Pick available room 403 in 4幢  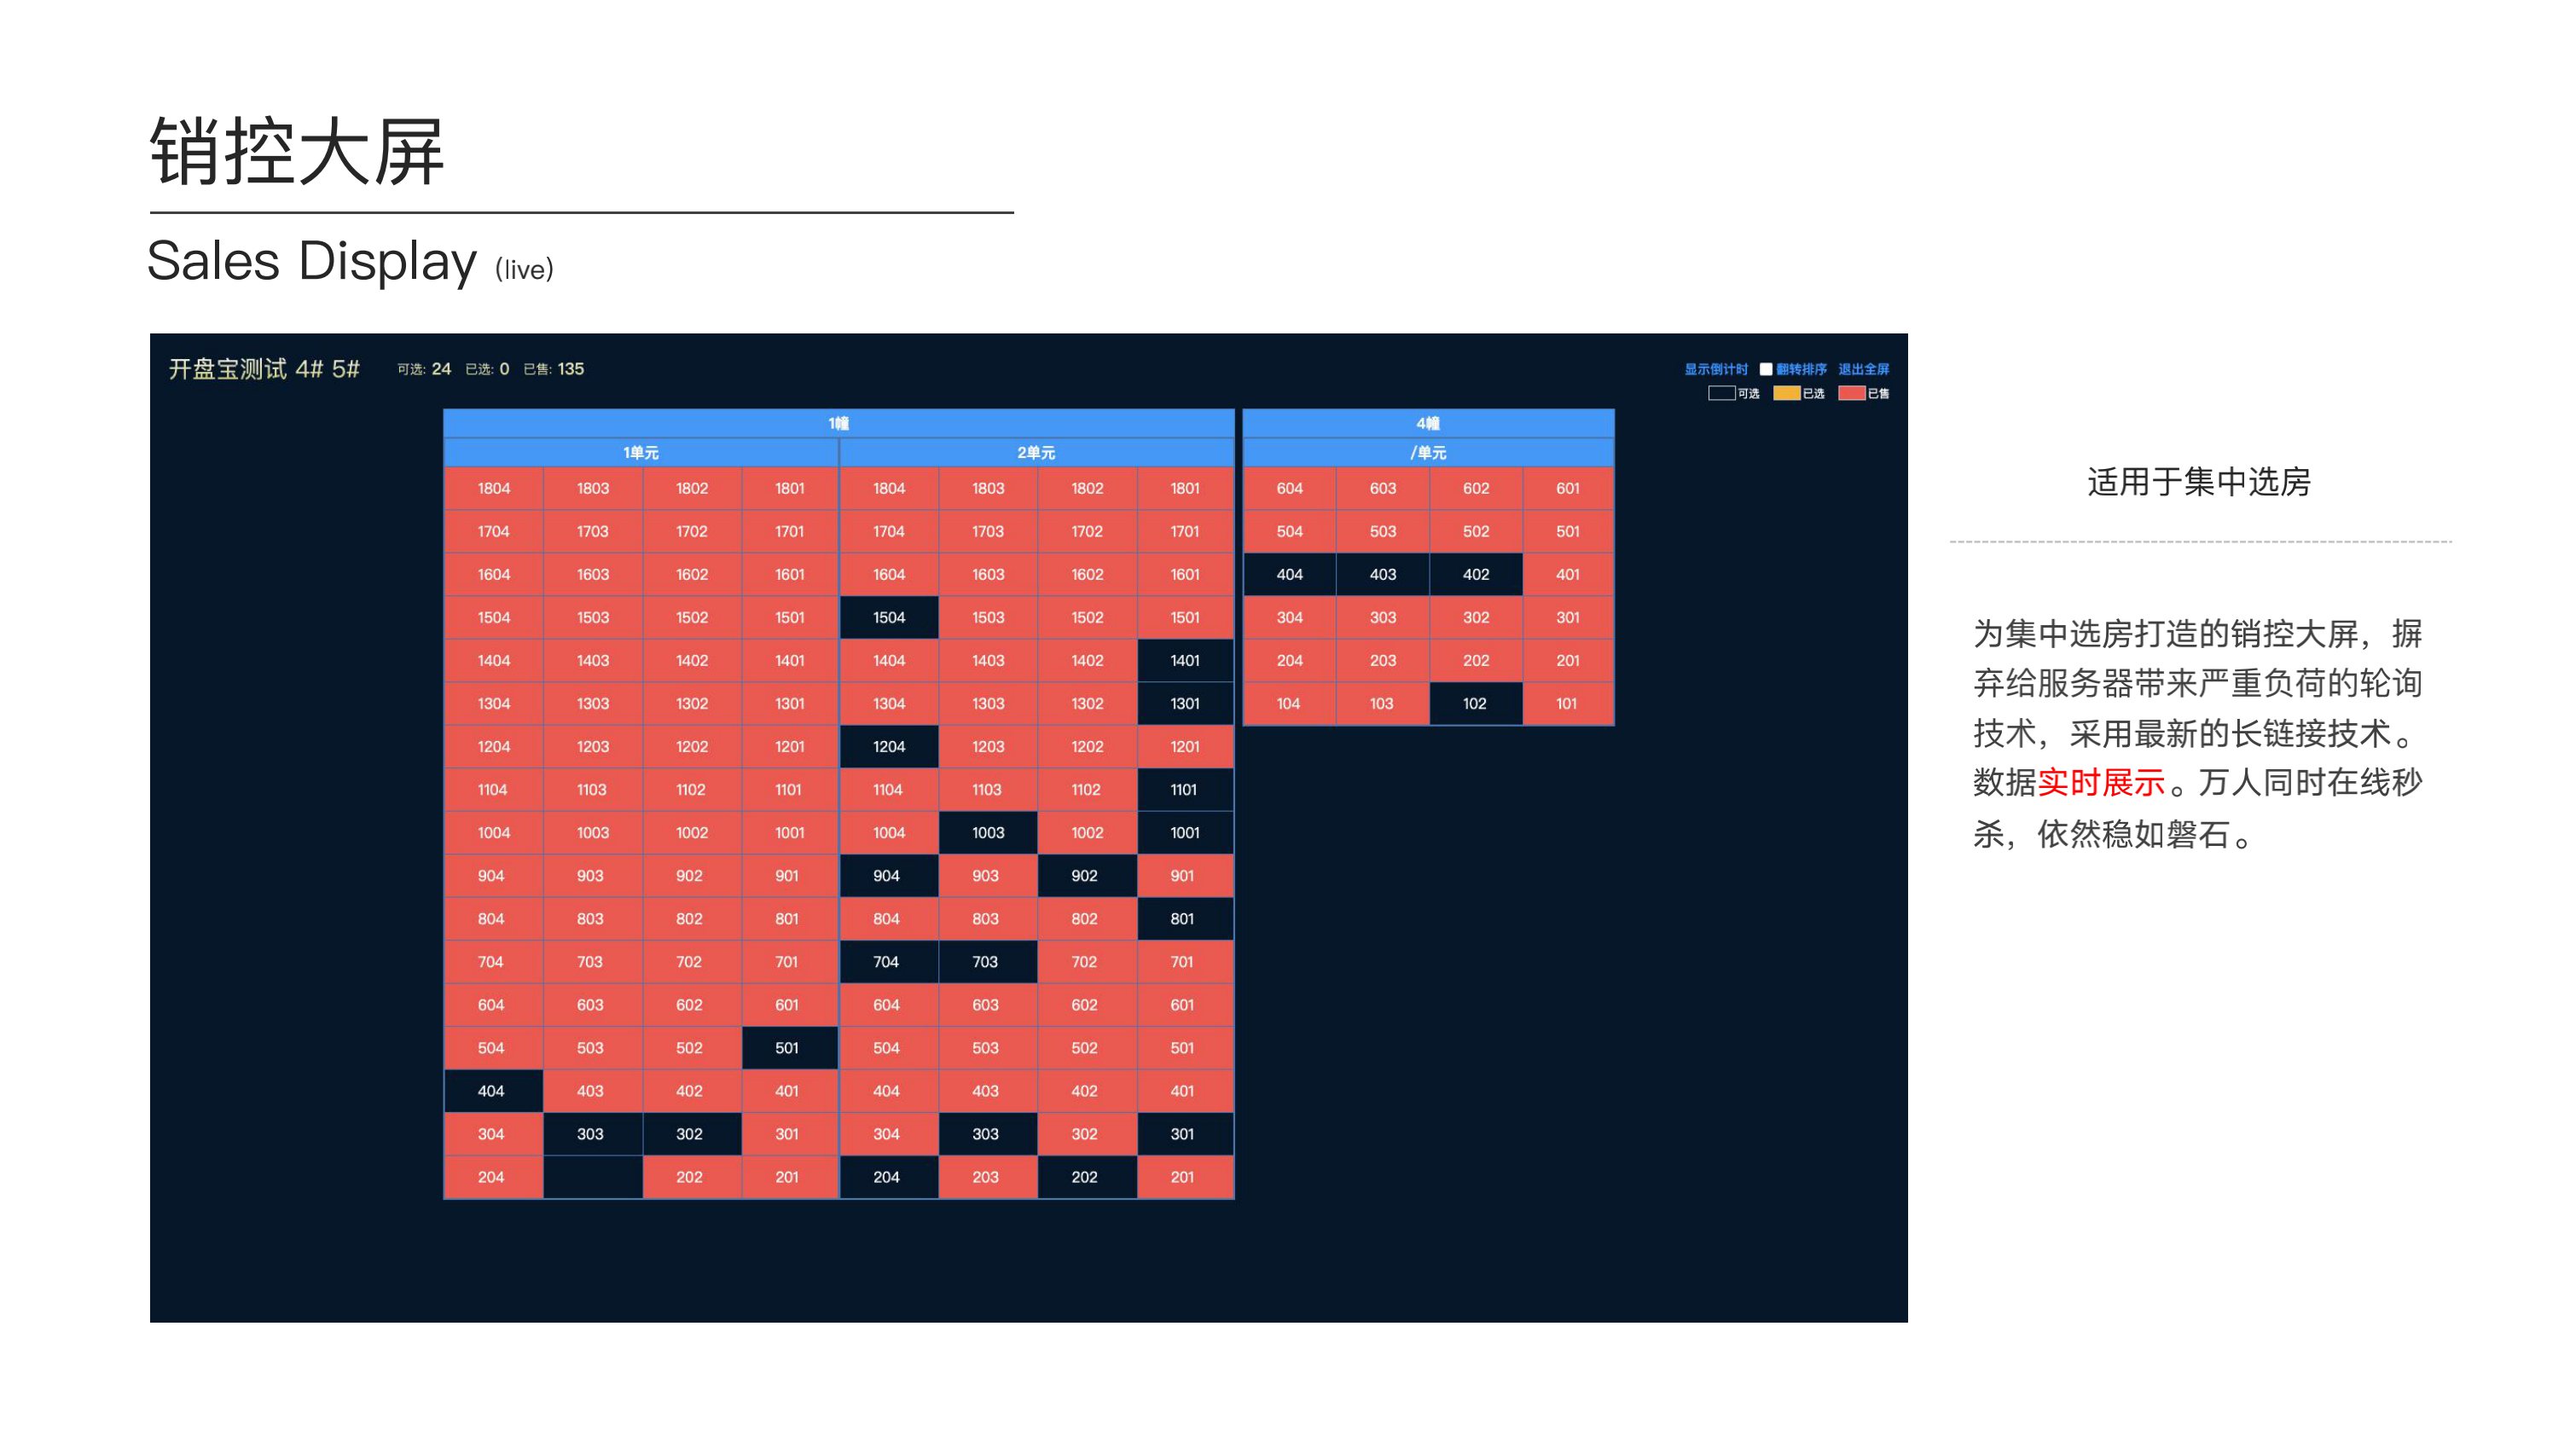coord(1382,575)
